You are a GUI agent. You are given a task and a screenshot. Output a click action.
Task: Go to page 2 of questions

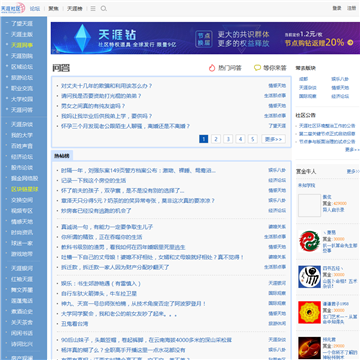[216, 139]
